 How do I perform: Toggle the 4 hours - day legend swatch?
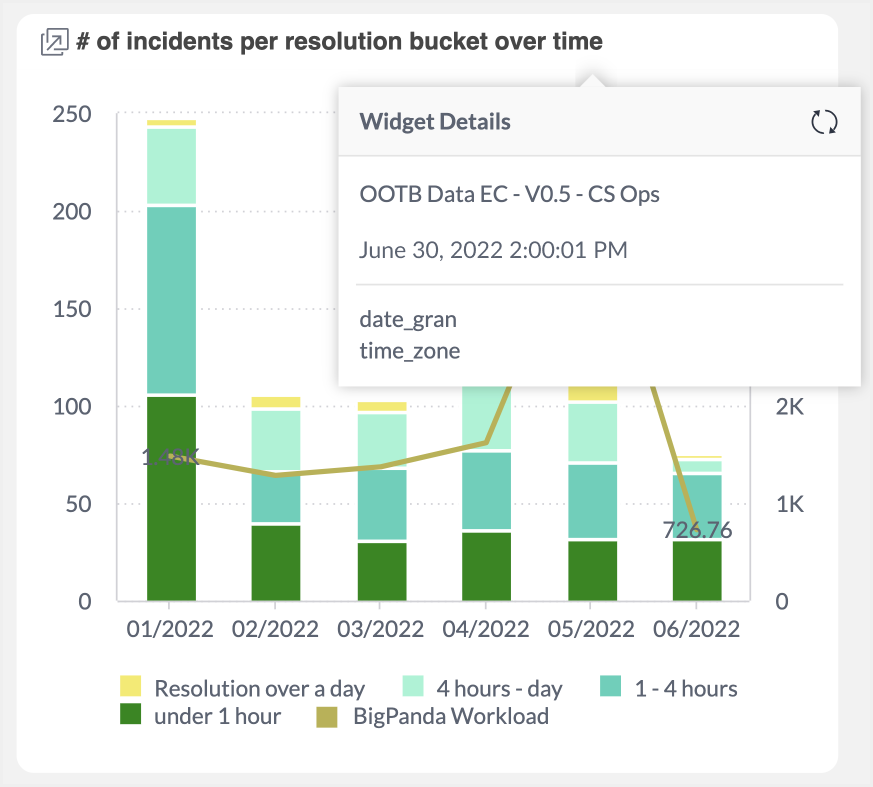tap(414, 687)
